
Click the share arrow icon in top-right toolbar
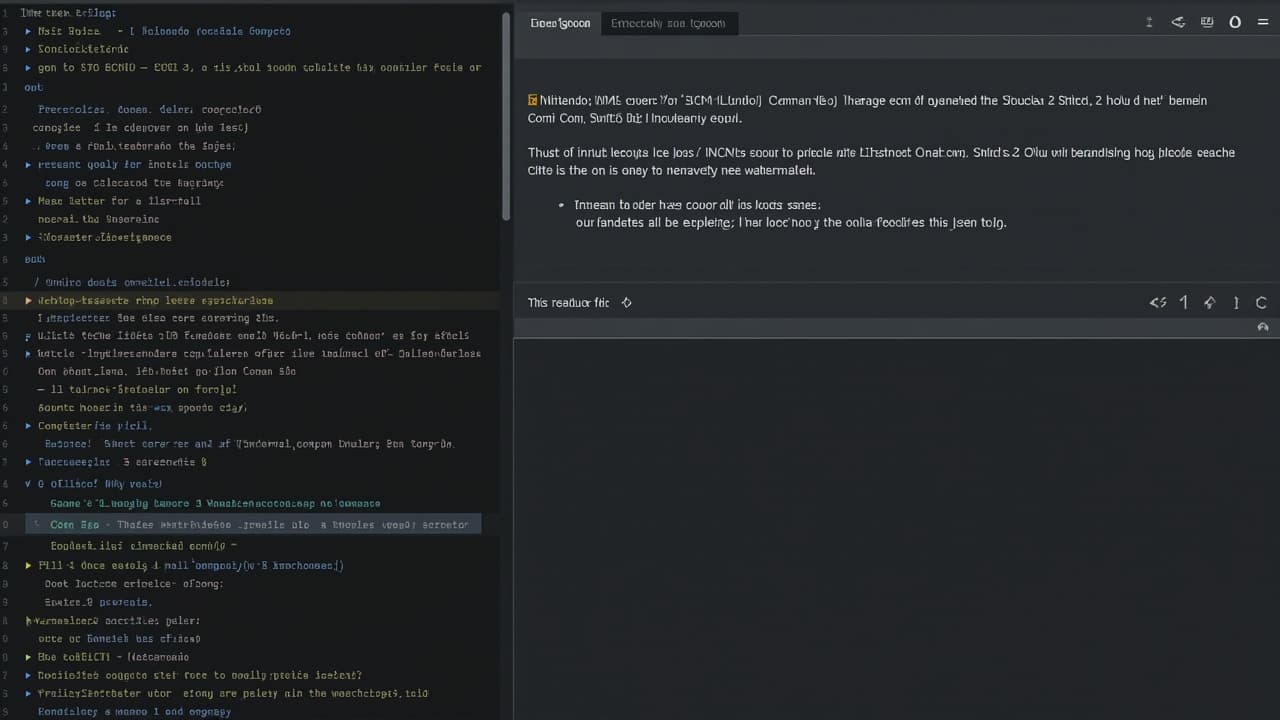(x=1178, y=22)
